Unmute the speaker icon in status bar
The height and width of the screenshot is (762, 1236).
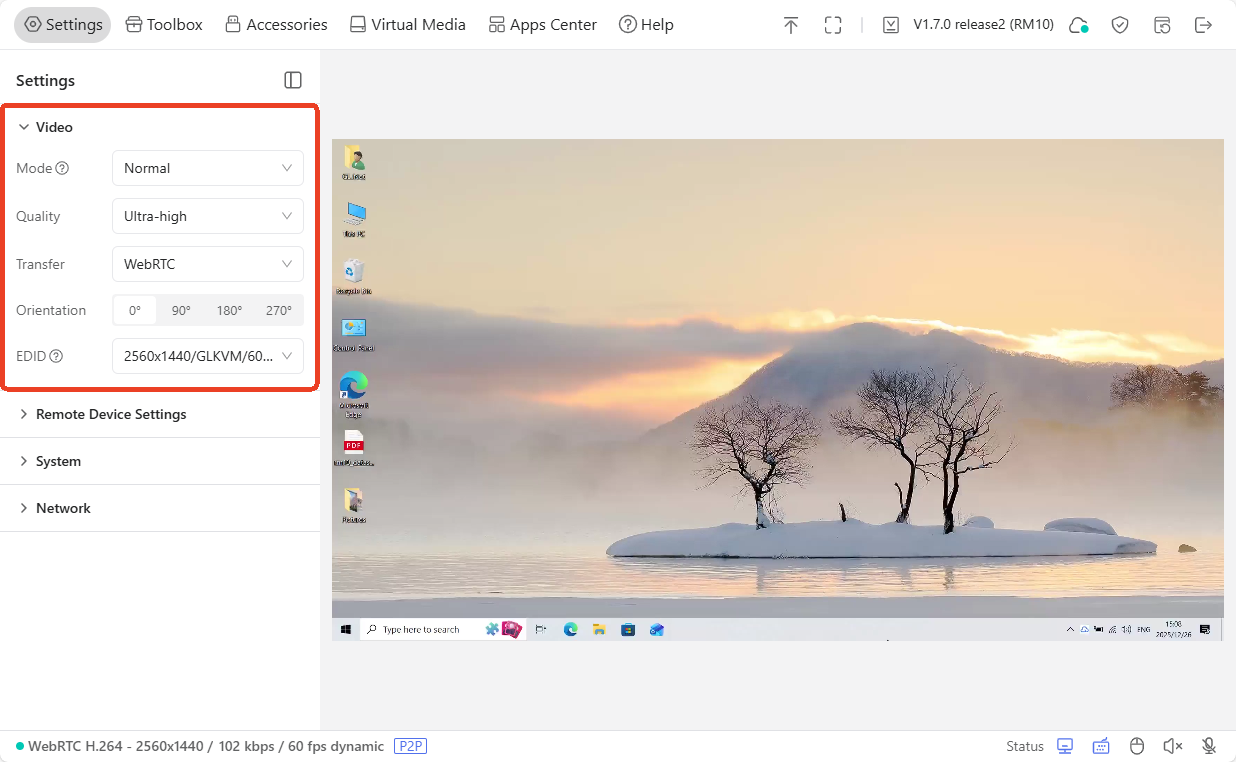[1172, 746]
